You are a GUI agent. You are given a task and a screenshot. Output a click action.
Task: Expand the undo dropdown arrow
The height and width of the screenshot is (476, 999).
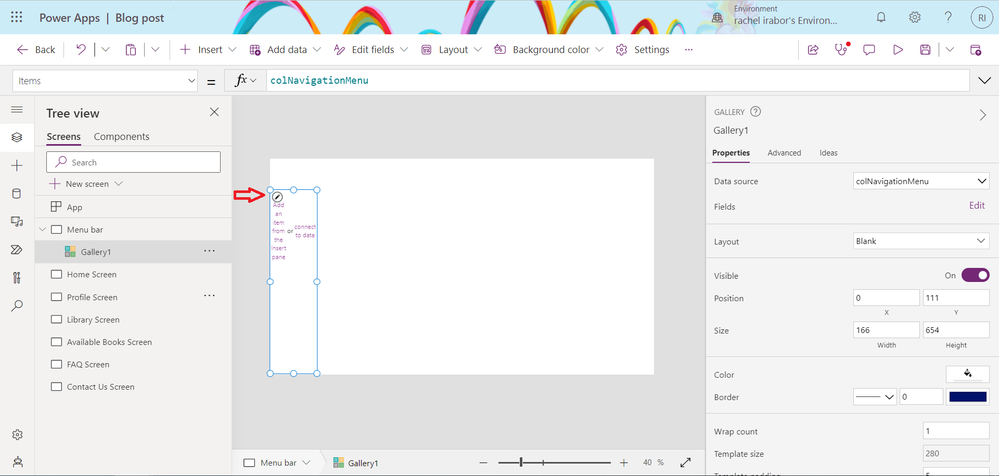(106, 50)
